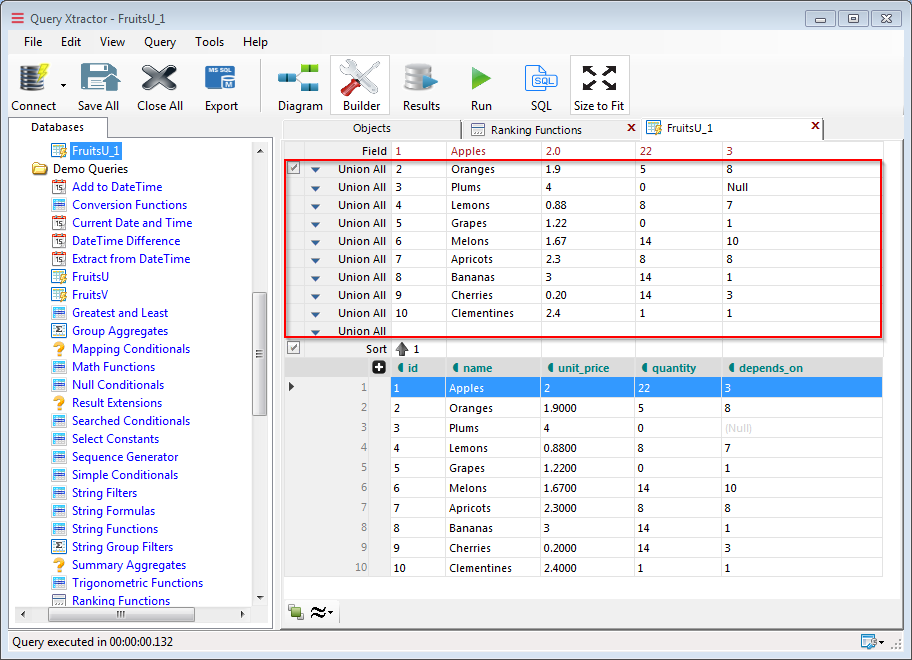
Task: Switch to the Ranking Functions tab
Action: tap(536, 129)
